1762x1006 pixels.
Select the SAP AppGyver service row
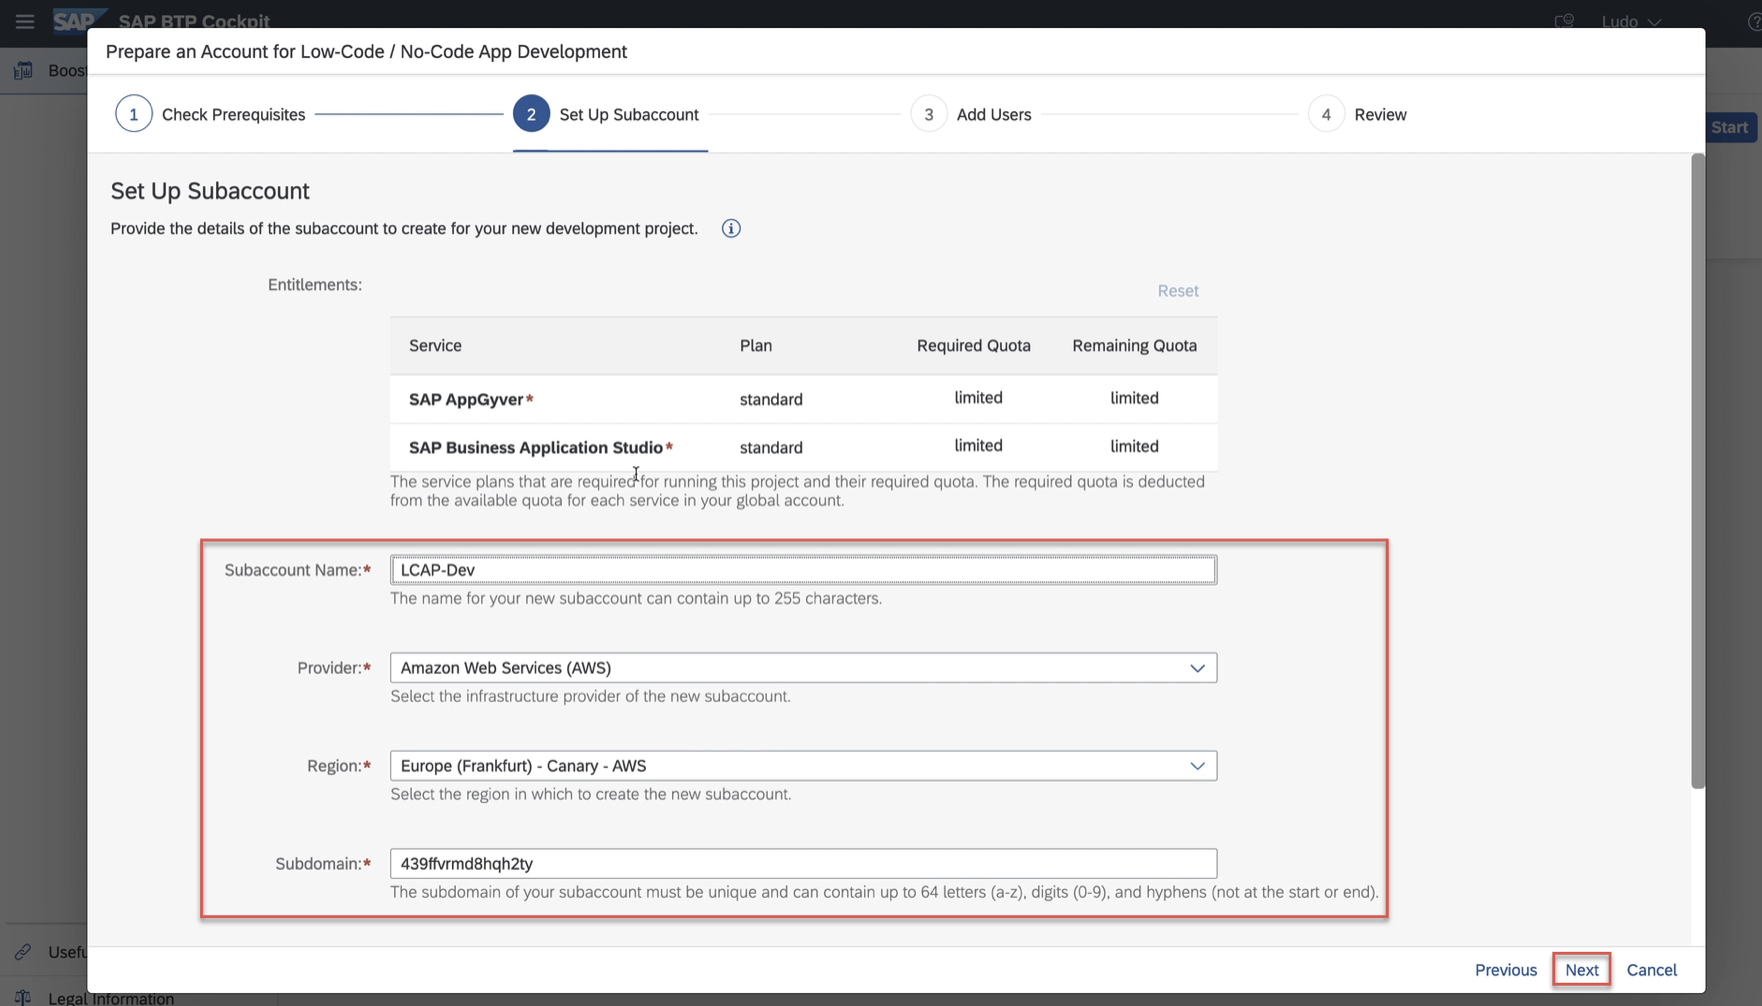[803, 399]
